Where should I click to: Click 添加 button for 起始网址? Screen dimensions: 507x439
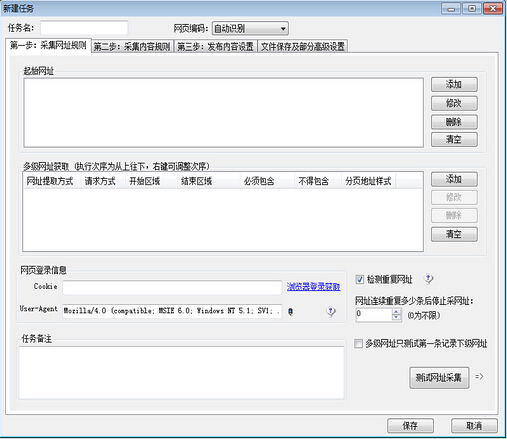pos(454,85)
